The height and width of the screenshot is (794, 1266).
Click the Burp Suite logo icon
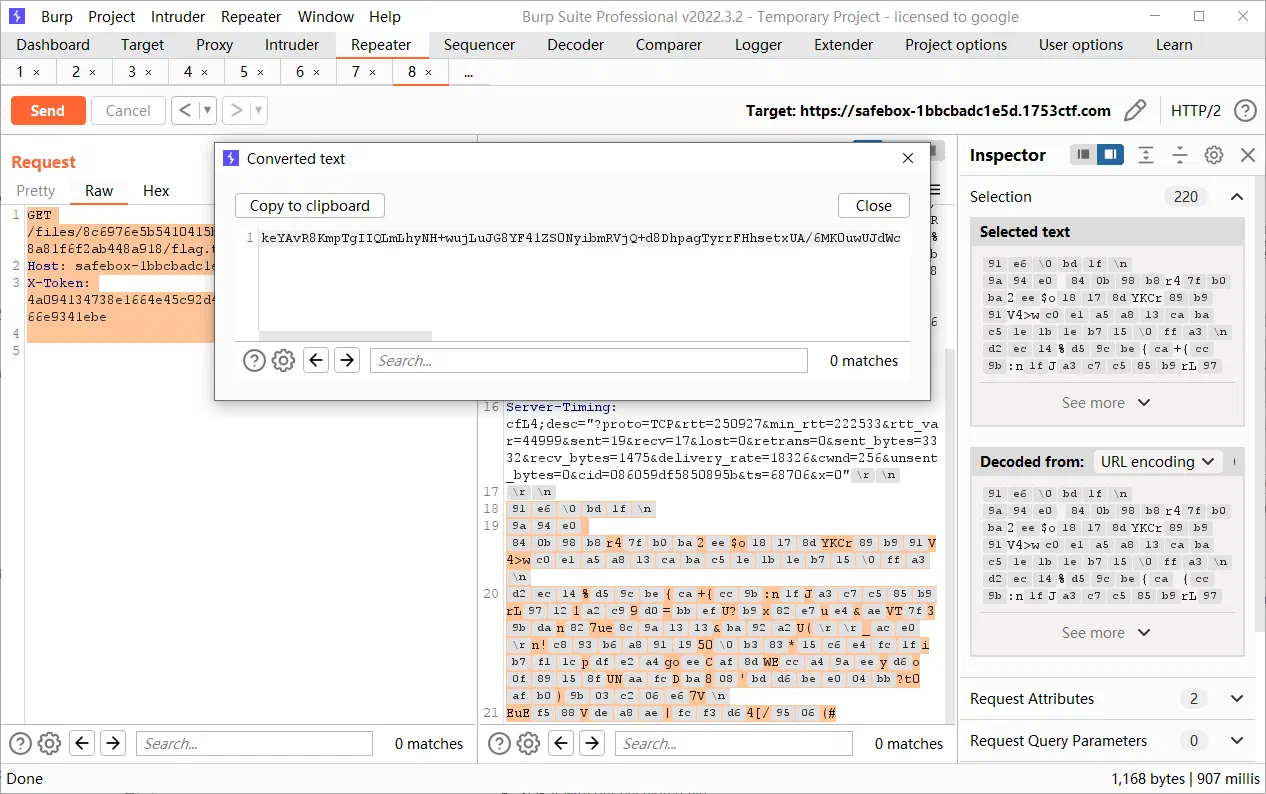click(x=17, y=16)
